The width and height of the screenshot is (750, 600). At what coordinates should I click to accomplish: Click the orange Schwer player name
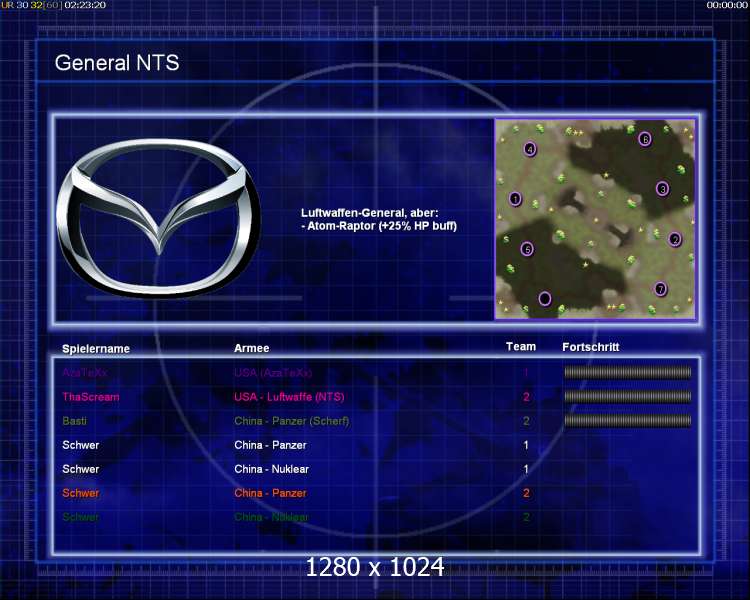80,493
